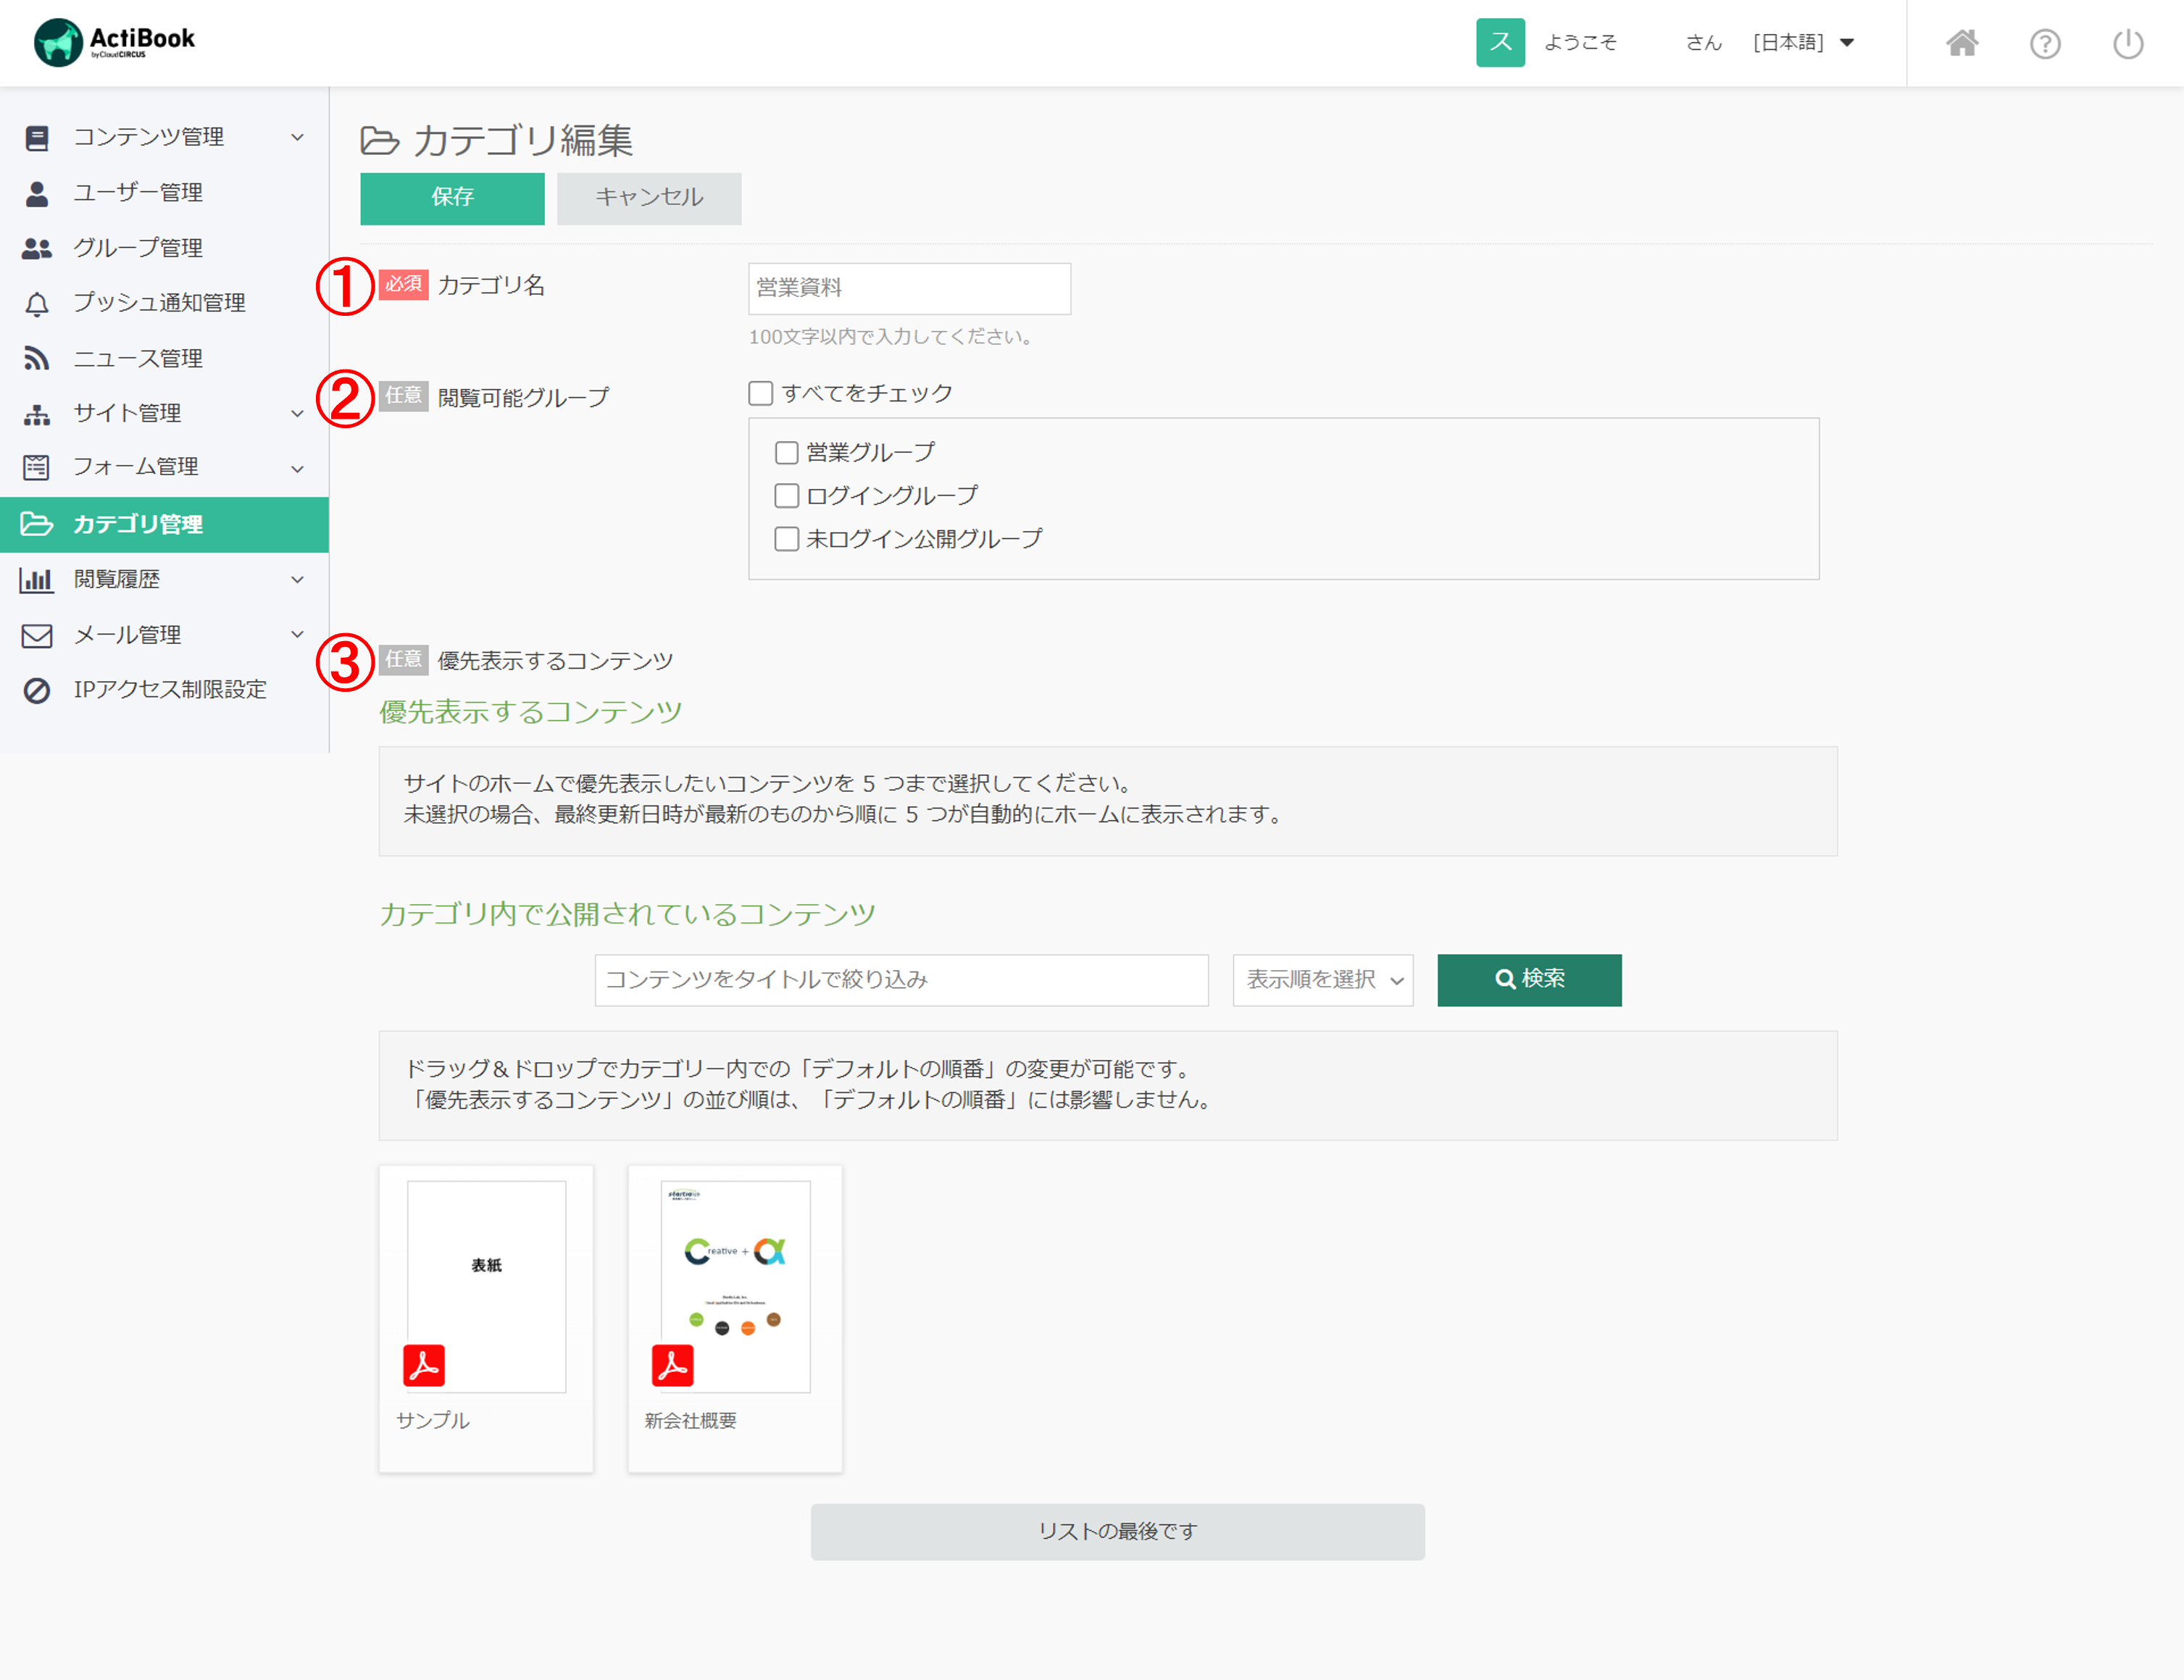Click the メール管理 envelope icon
The height and width of the screenshot is (1680, 2184).
click(x=37, y=635)
